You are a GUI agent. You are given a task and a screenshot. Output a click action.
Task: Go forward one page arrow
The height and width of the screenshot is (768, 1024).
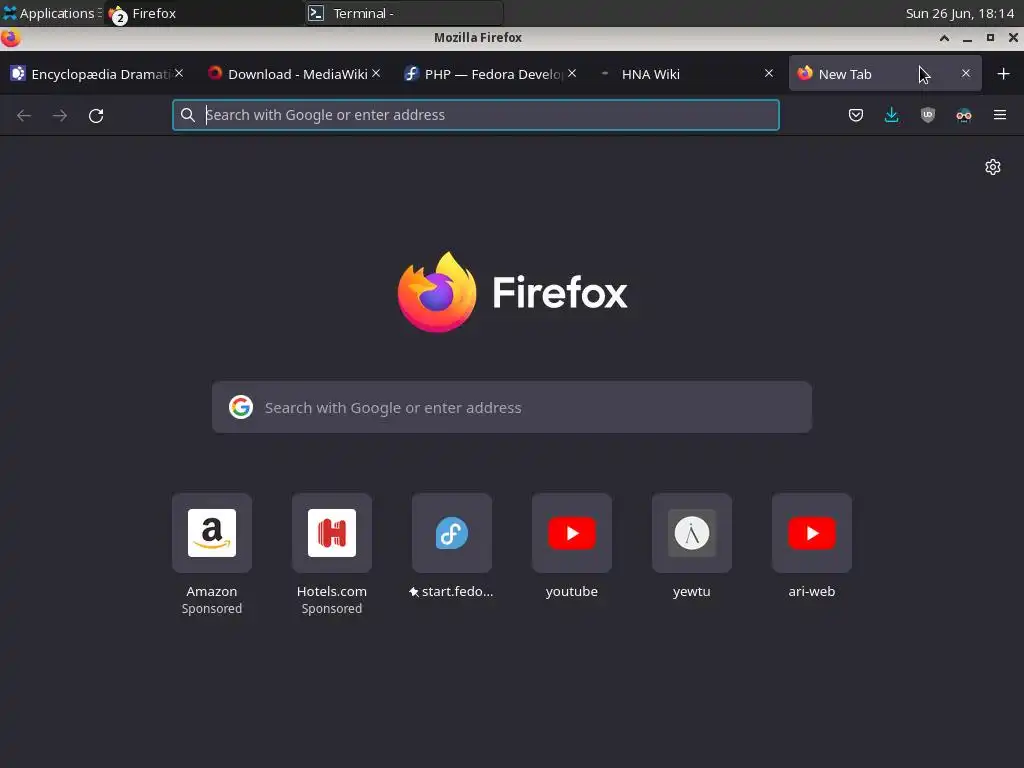[60, 116]
